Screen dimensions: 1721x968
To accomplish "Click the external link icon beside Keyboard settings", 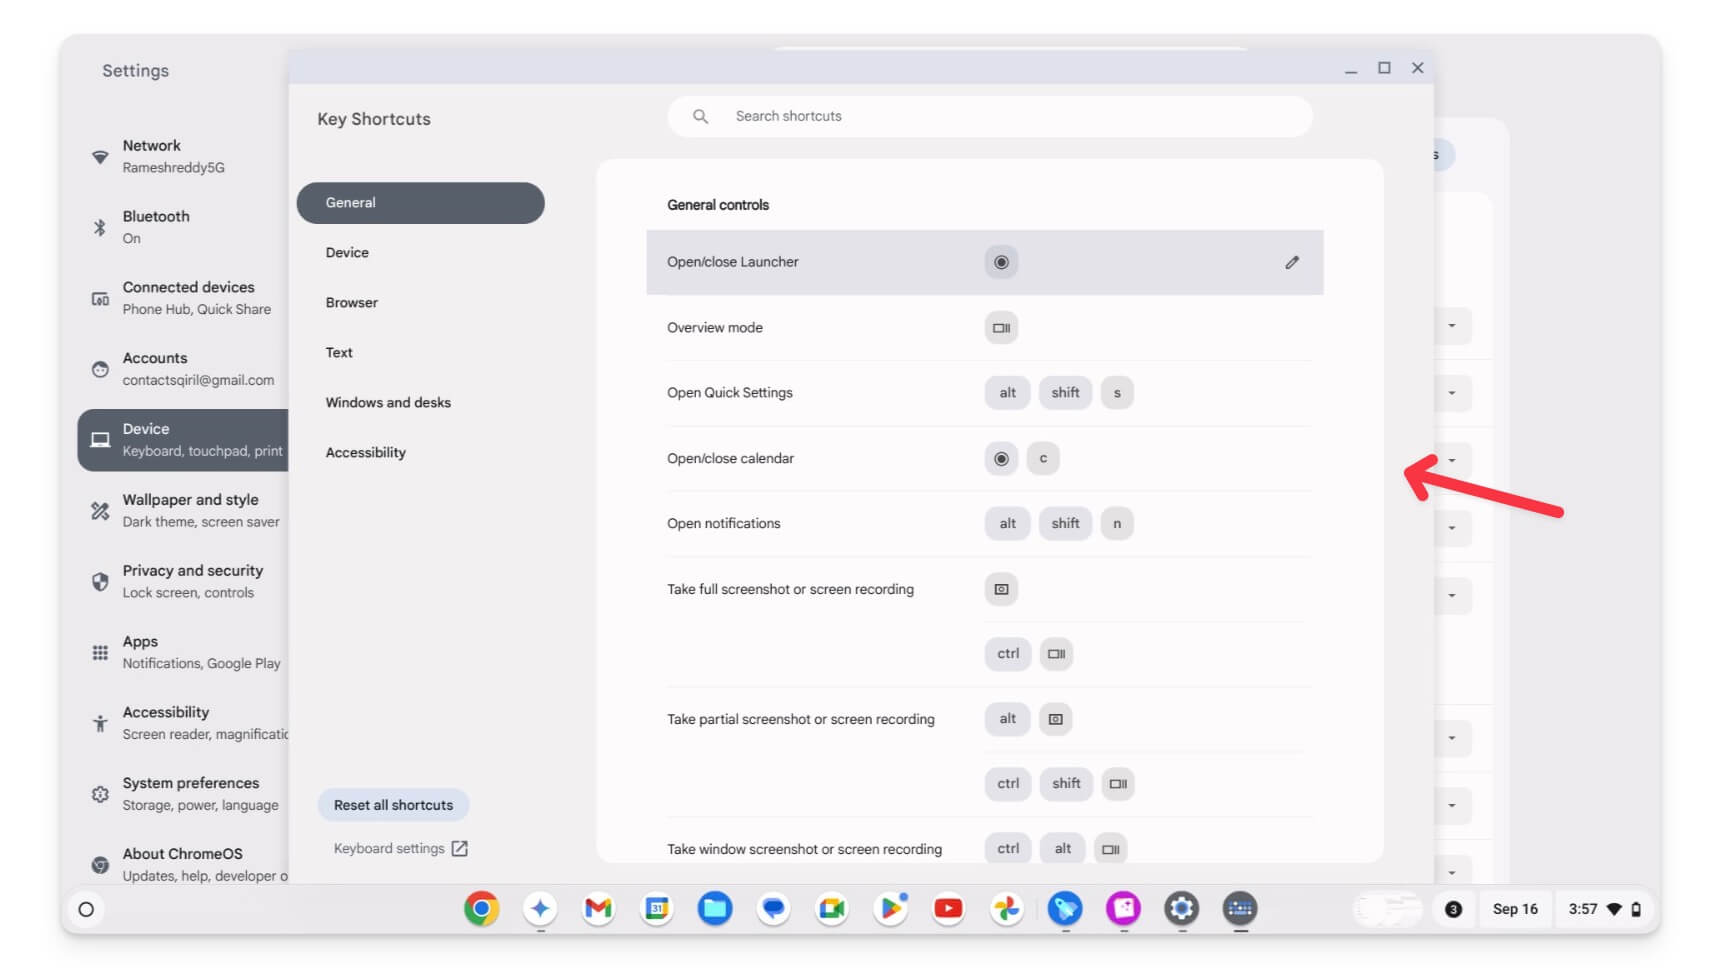I will click(x=459, y=848).
